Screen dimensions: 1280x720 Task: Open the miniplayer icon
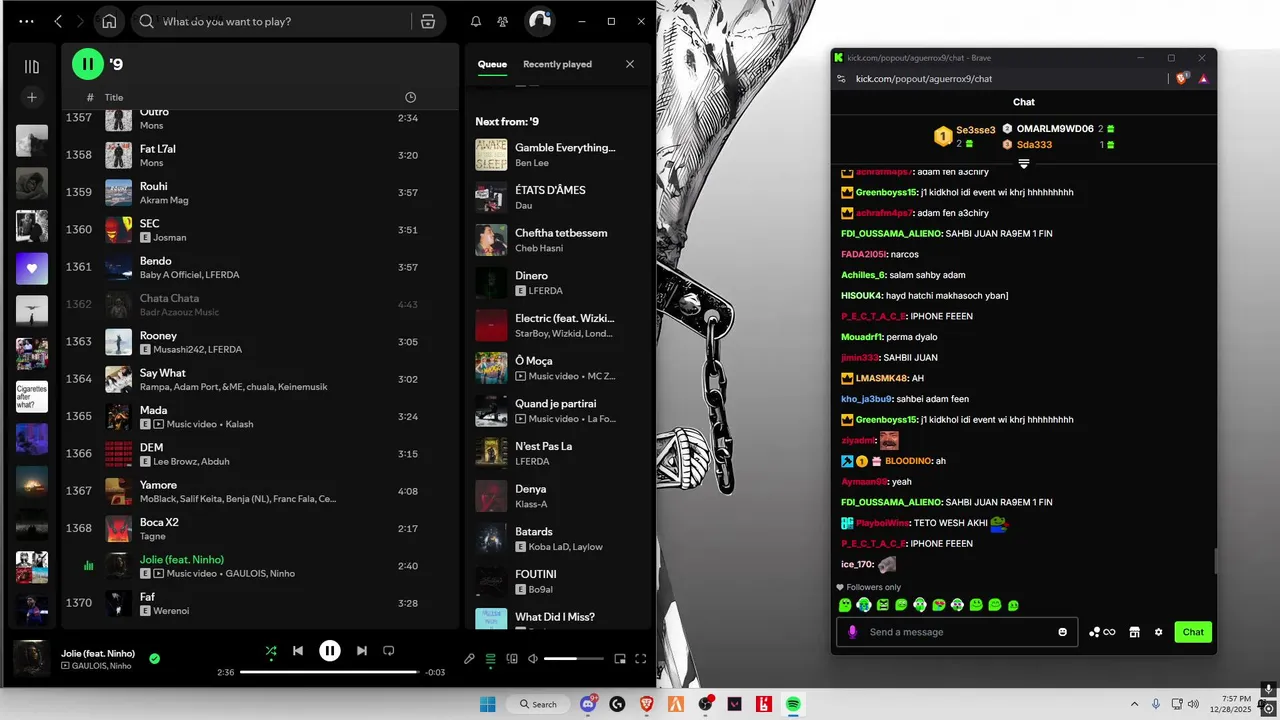tap(620, 659)
